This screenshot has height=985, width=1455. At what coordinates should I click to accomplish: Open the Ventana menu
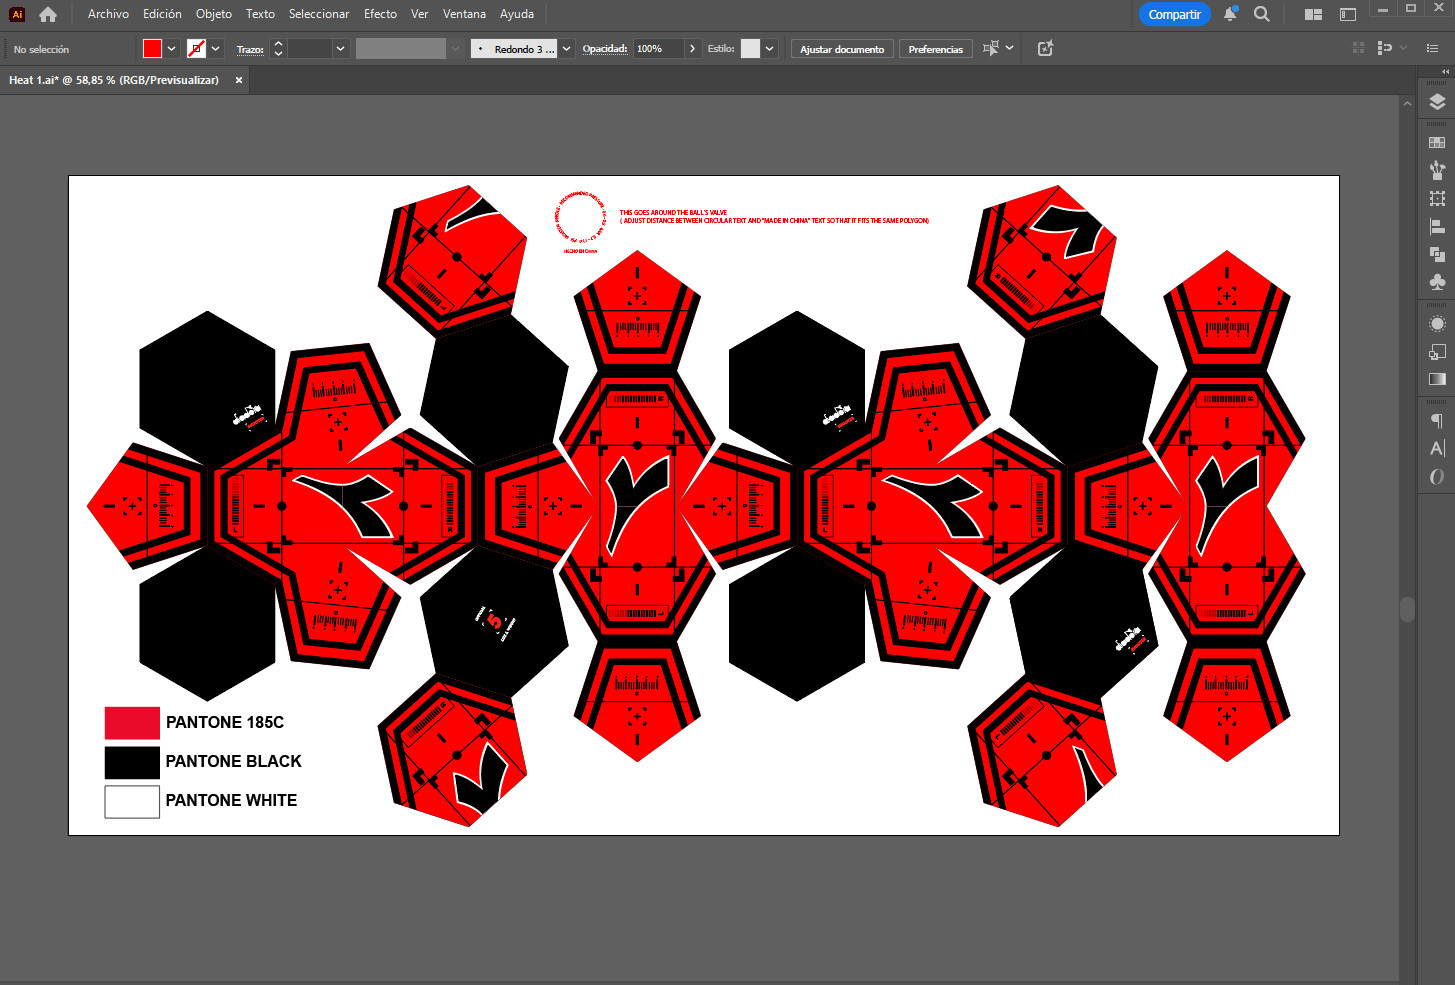464,14
